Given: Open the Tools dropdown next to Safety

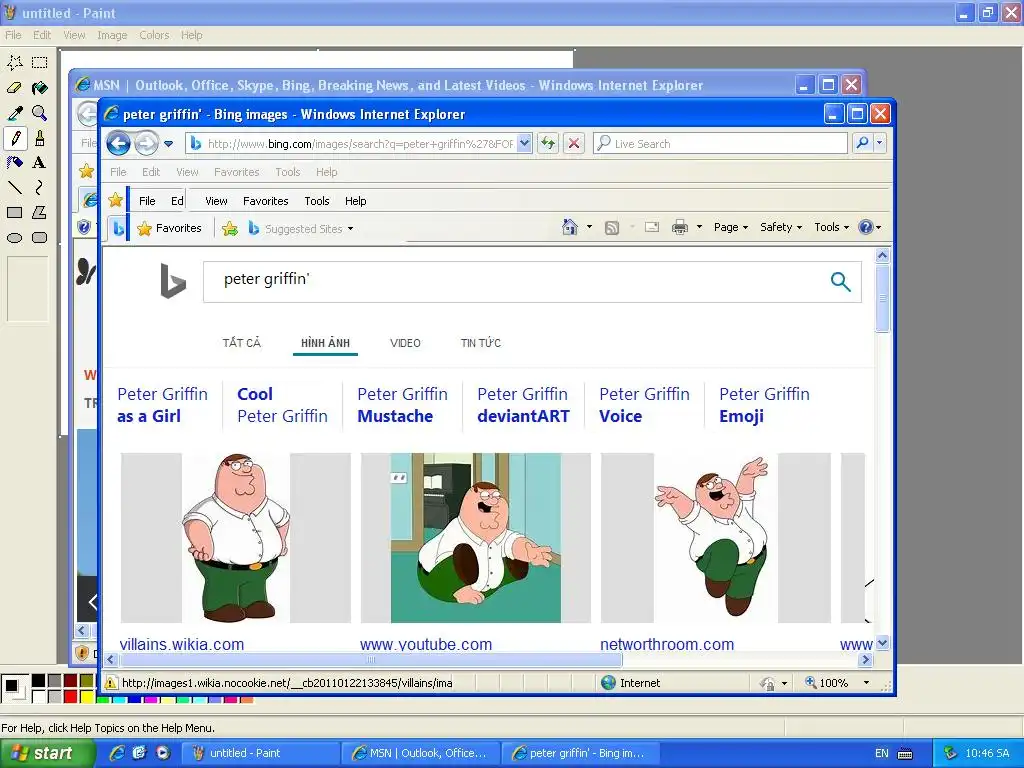Looking at the screenshot, I should coord(831,227).
